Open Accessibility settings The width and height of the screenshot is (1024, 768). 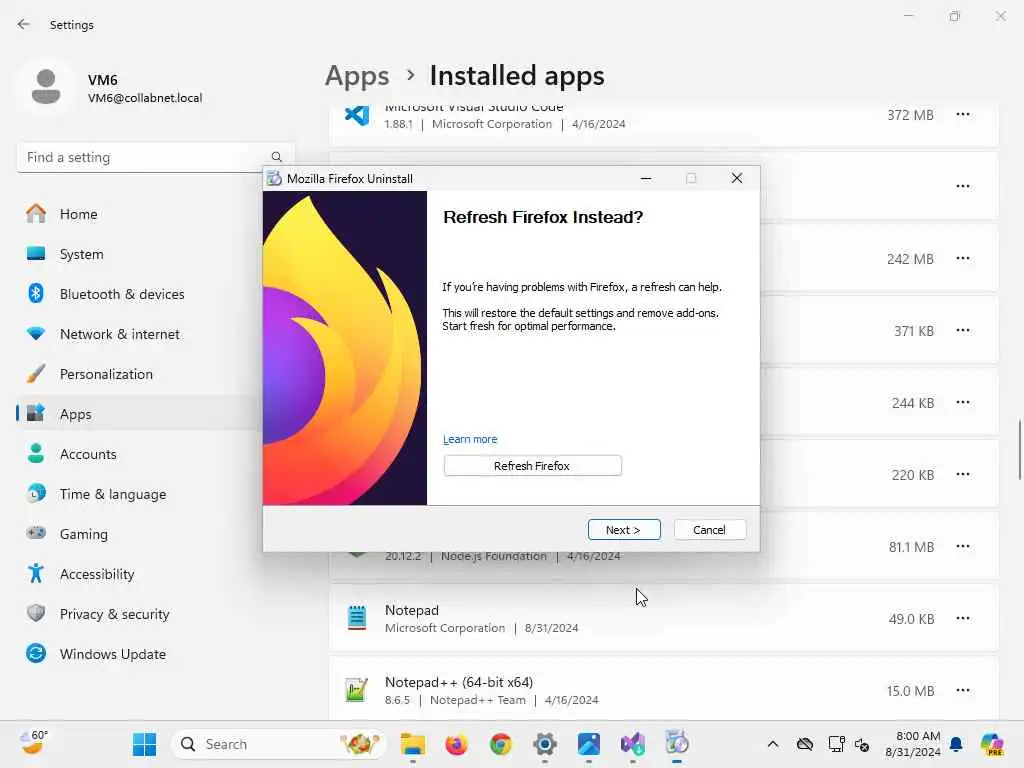click(x=140, y=574)
